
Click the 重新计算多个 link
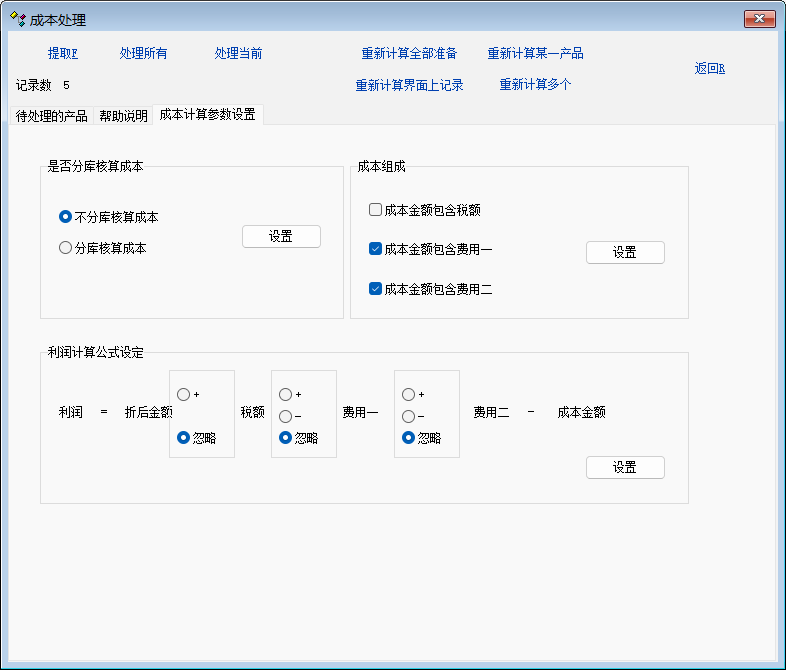[x=535, y=85]
